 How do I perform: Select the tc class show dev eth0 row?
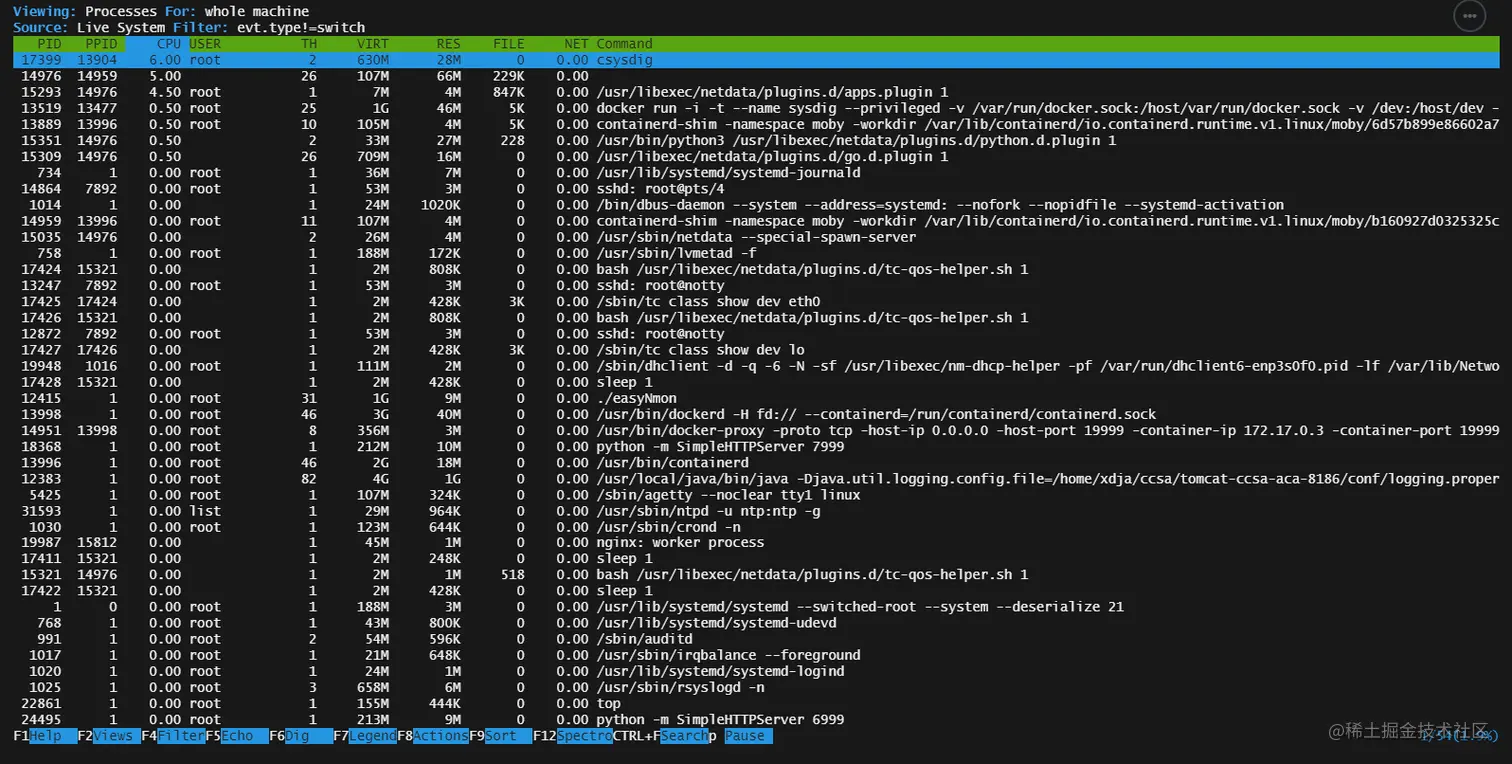(x=756, y=301)
